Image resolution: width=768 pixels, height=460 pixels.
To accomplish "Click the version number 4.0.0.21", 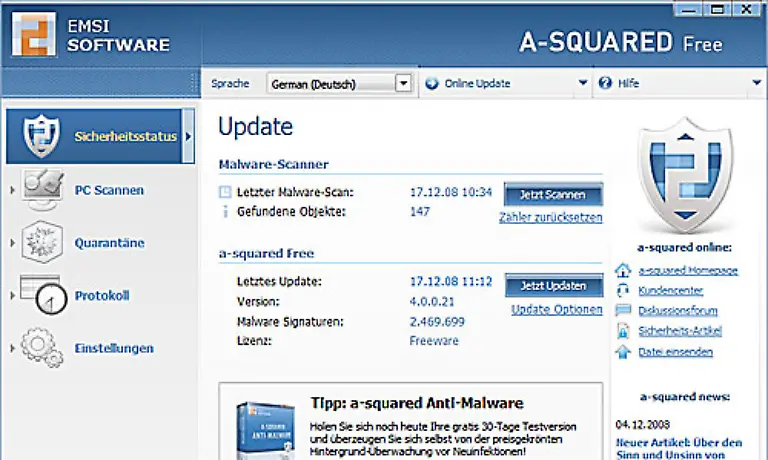I will (x=432, y=302).
